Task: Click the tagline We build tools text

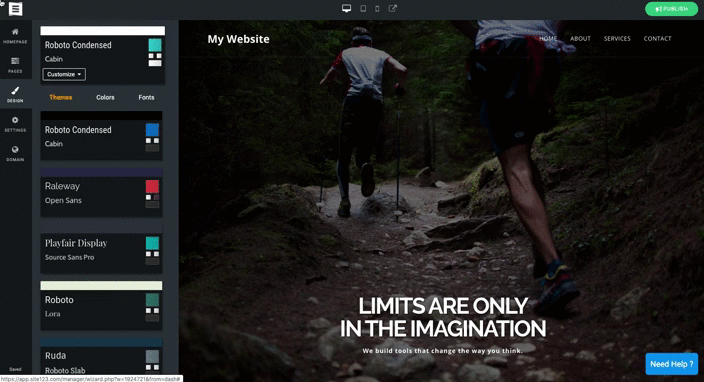Action: 442,351
